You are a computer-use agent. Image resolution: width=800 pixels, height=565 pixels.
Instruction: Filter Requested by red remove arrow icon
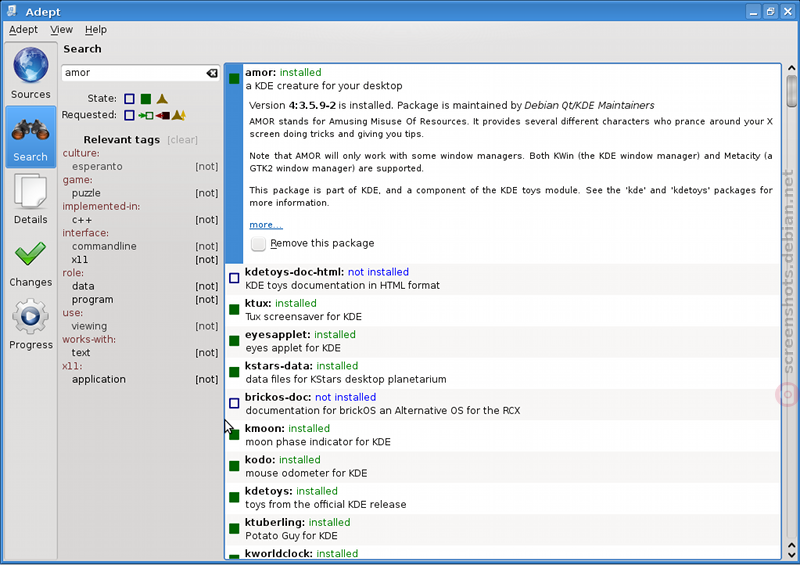click(163, 115)
